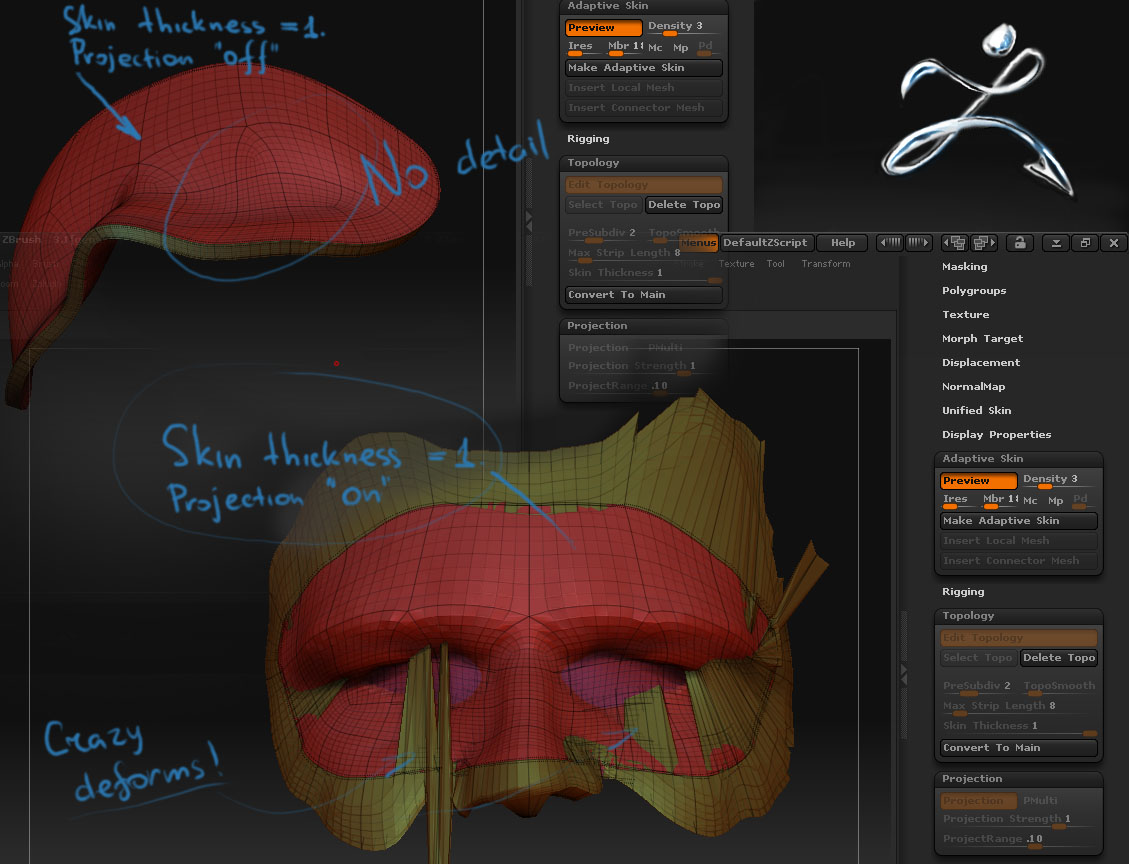Expand the Polygroups subpalette
Screen dimensions: 1129x864
tap(973, 290)
